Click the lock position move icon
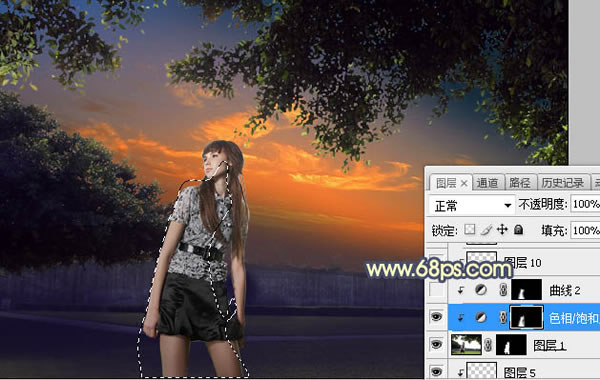This screenshot has width=600, height=380. coord(502,230)
